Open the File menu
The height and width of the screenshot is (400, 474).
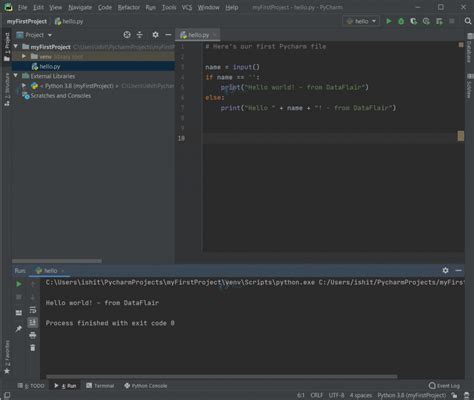22,7
